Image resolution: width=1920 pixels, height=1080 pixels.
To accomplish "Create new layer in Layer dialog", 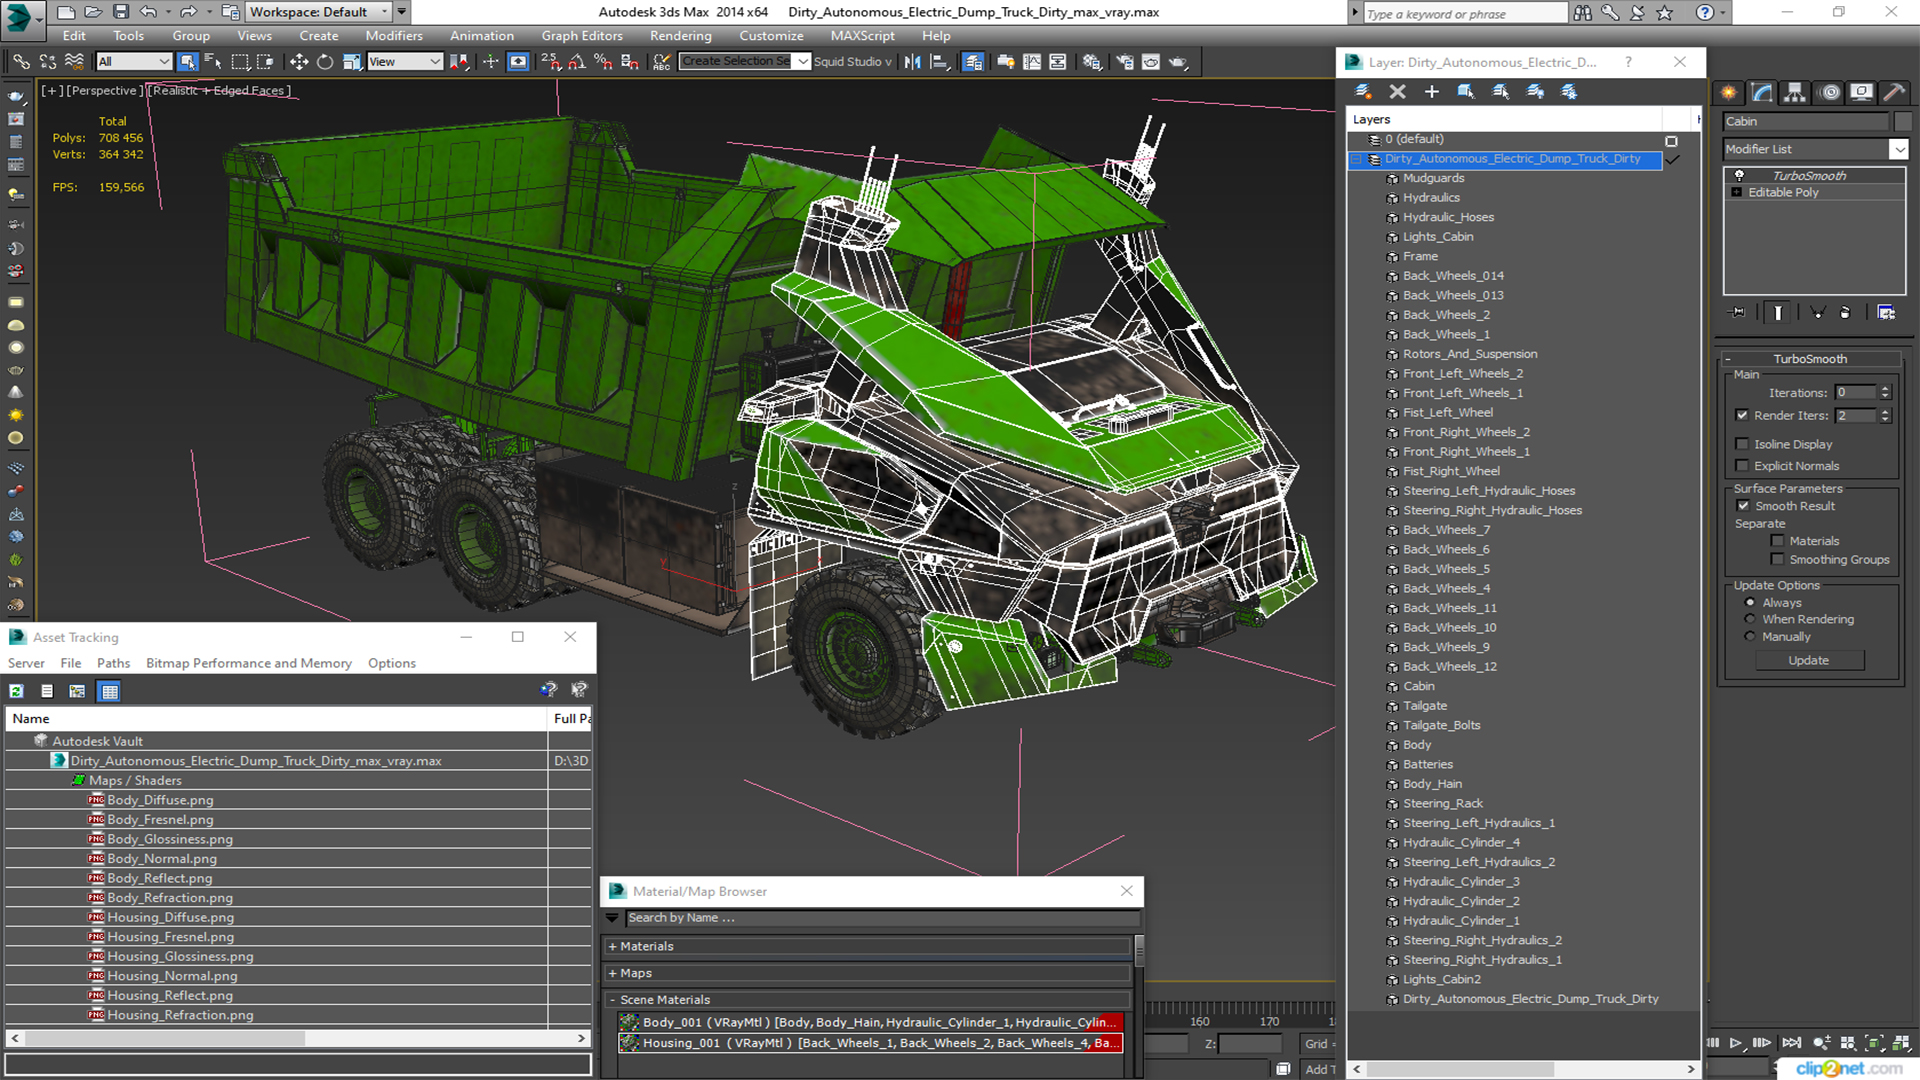I will pos(1363,92).
